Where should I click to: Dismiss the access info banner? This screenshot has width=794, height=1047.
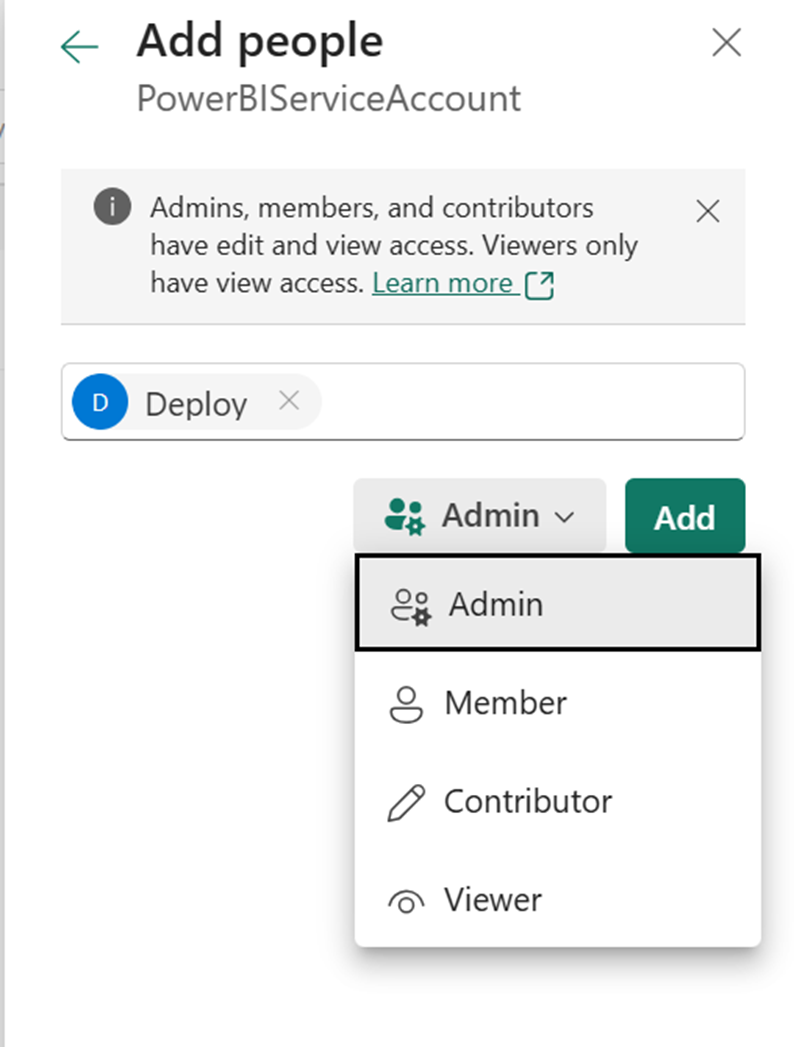[x=707, y=211]
